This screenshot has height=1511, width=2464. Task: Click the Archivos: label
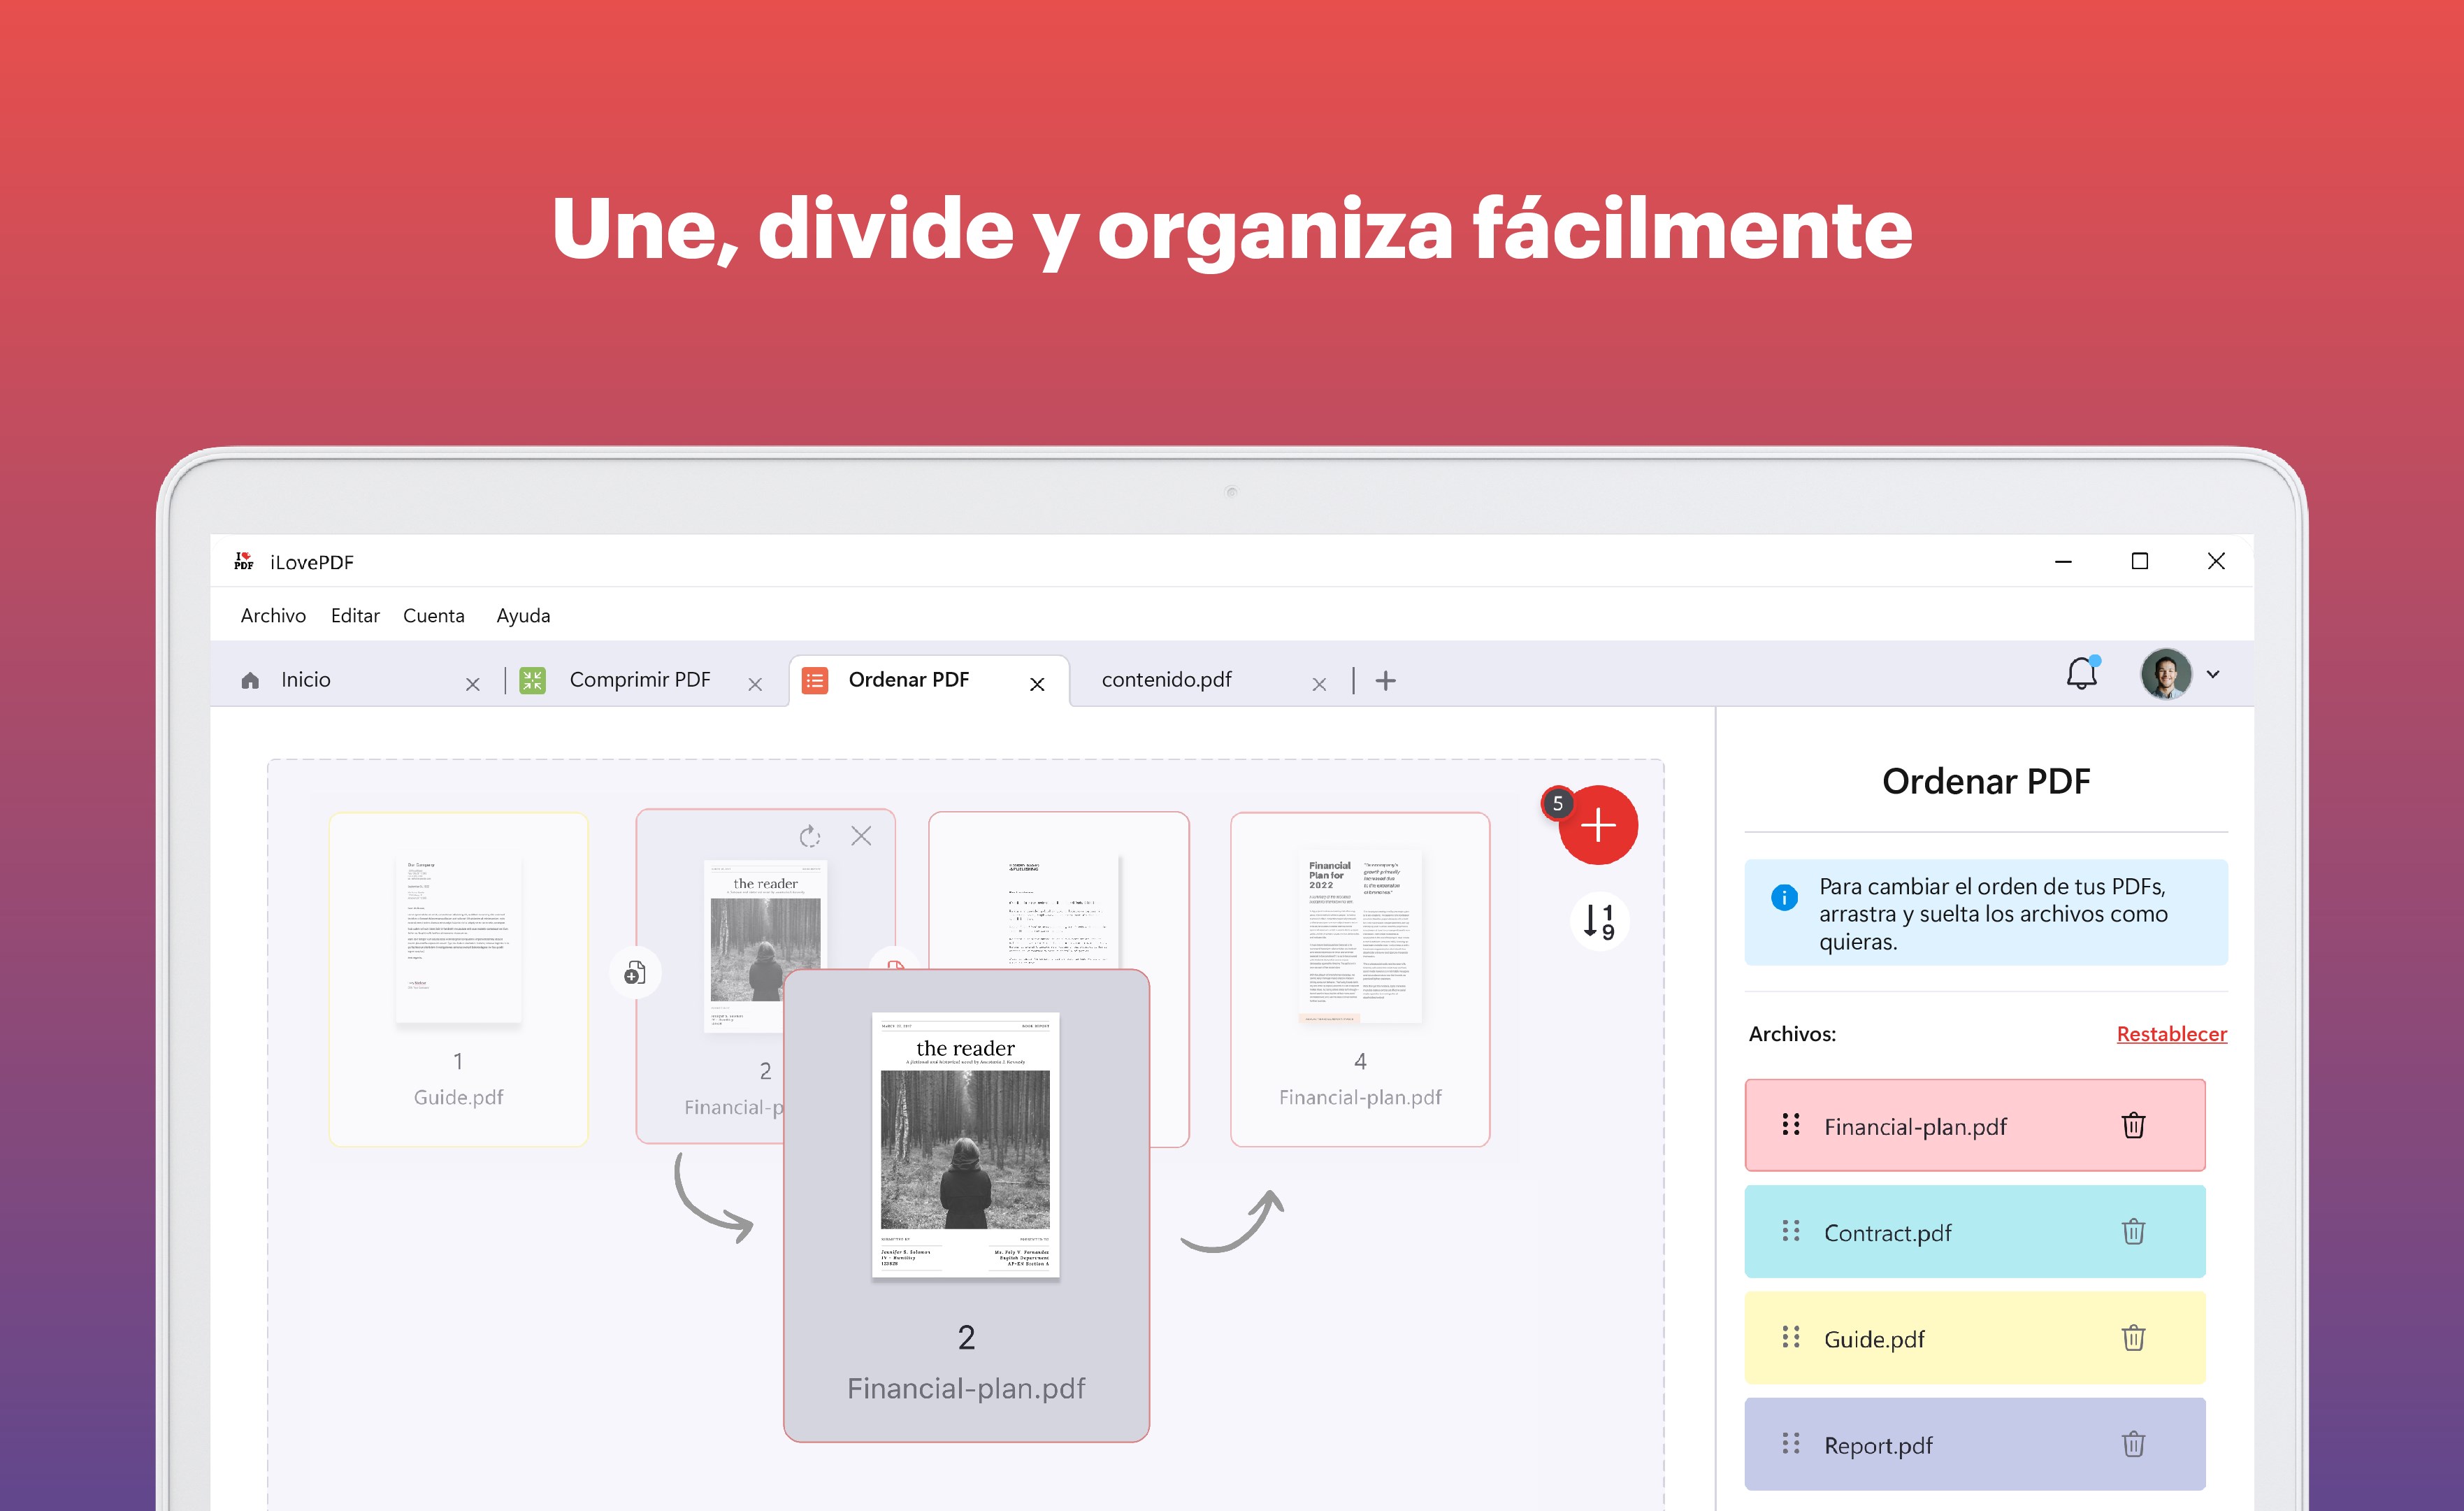(1792, 1034)
